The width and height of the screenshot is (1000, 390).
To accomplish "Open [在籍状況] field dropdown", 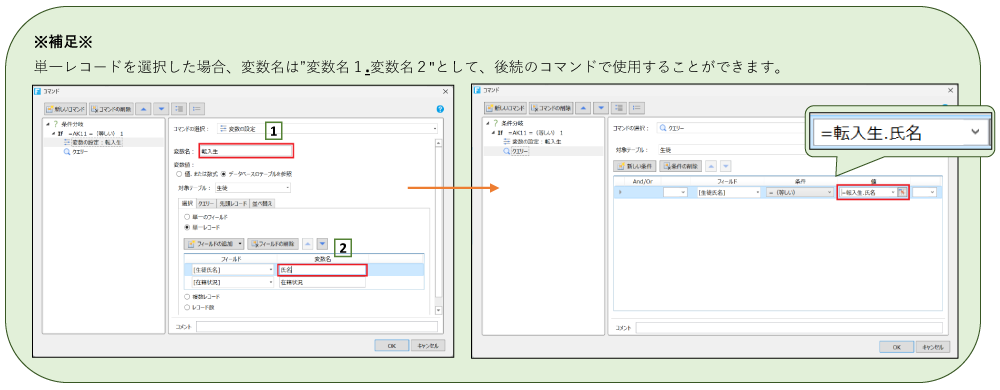I will [x=233, y=282].
